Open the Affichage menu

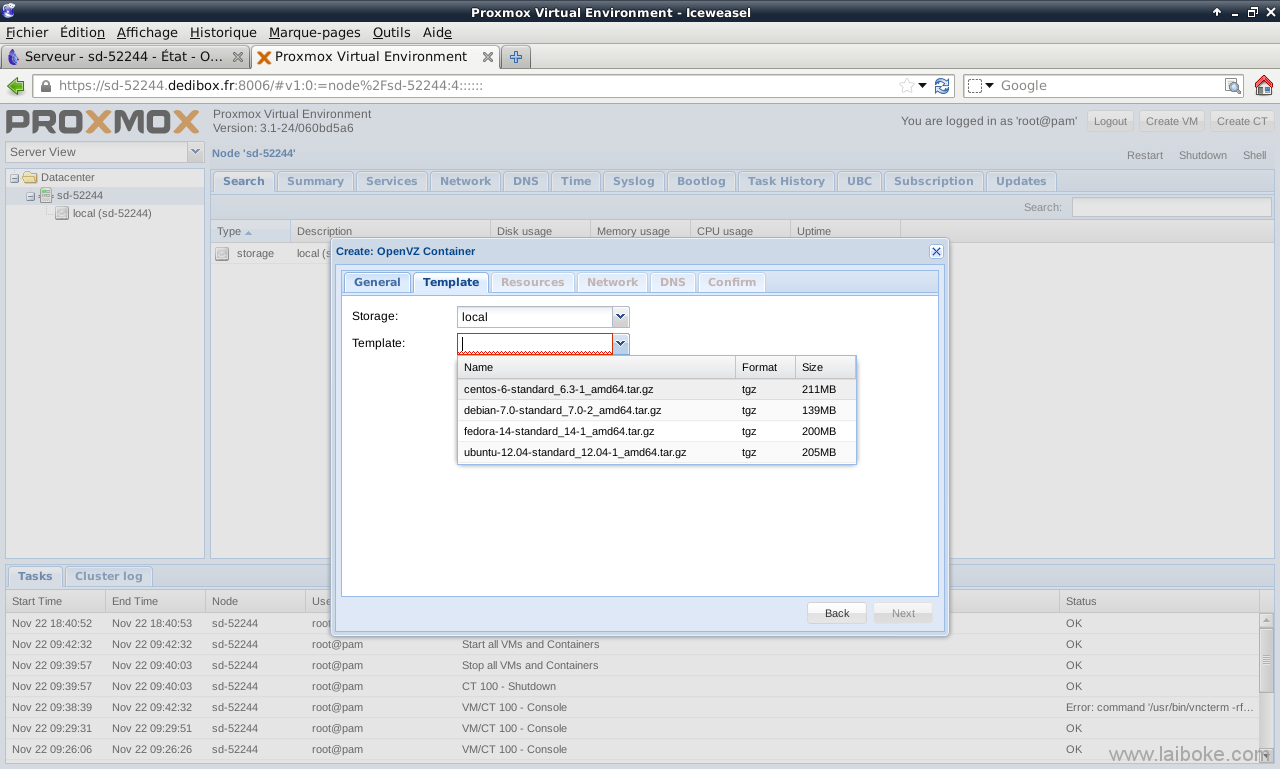[147, 33]
